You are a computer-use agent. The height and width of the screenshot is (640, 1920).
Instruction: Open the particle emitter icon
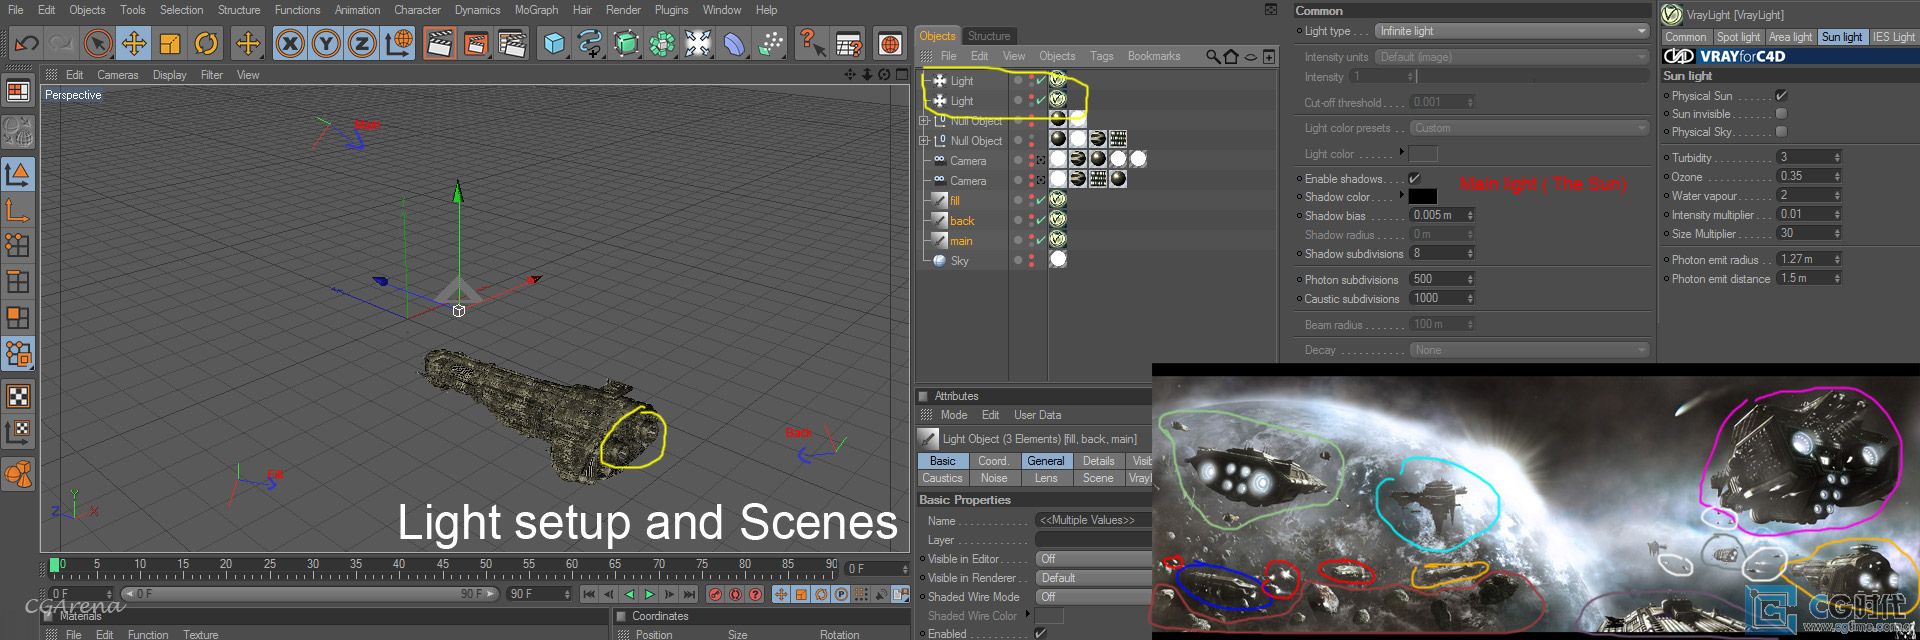point(770,43)
